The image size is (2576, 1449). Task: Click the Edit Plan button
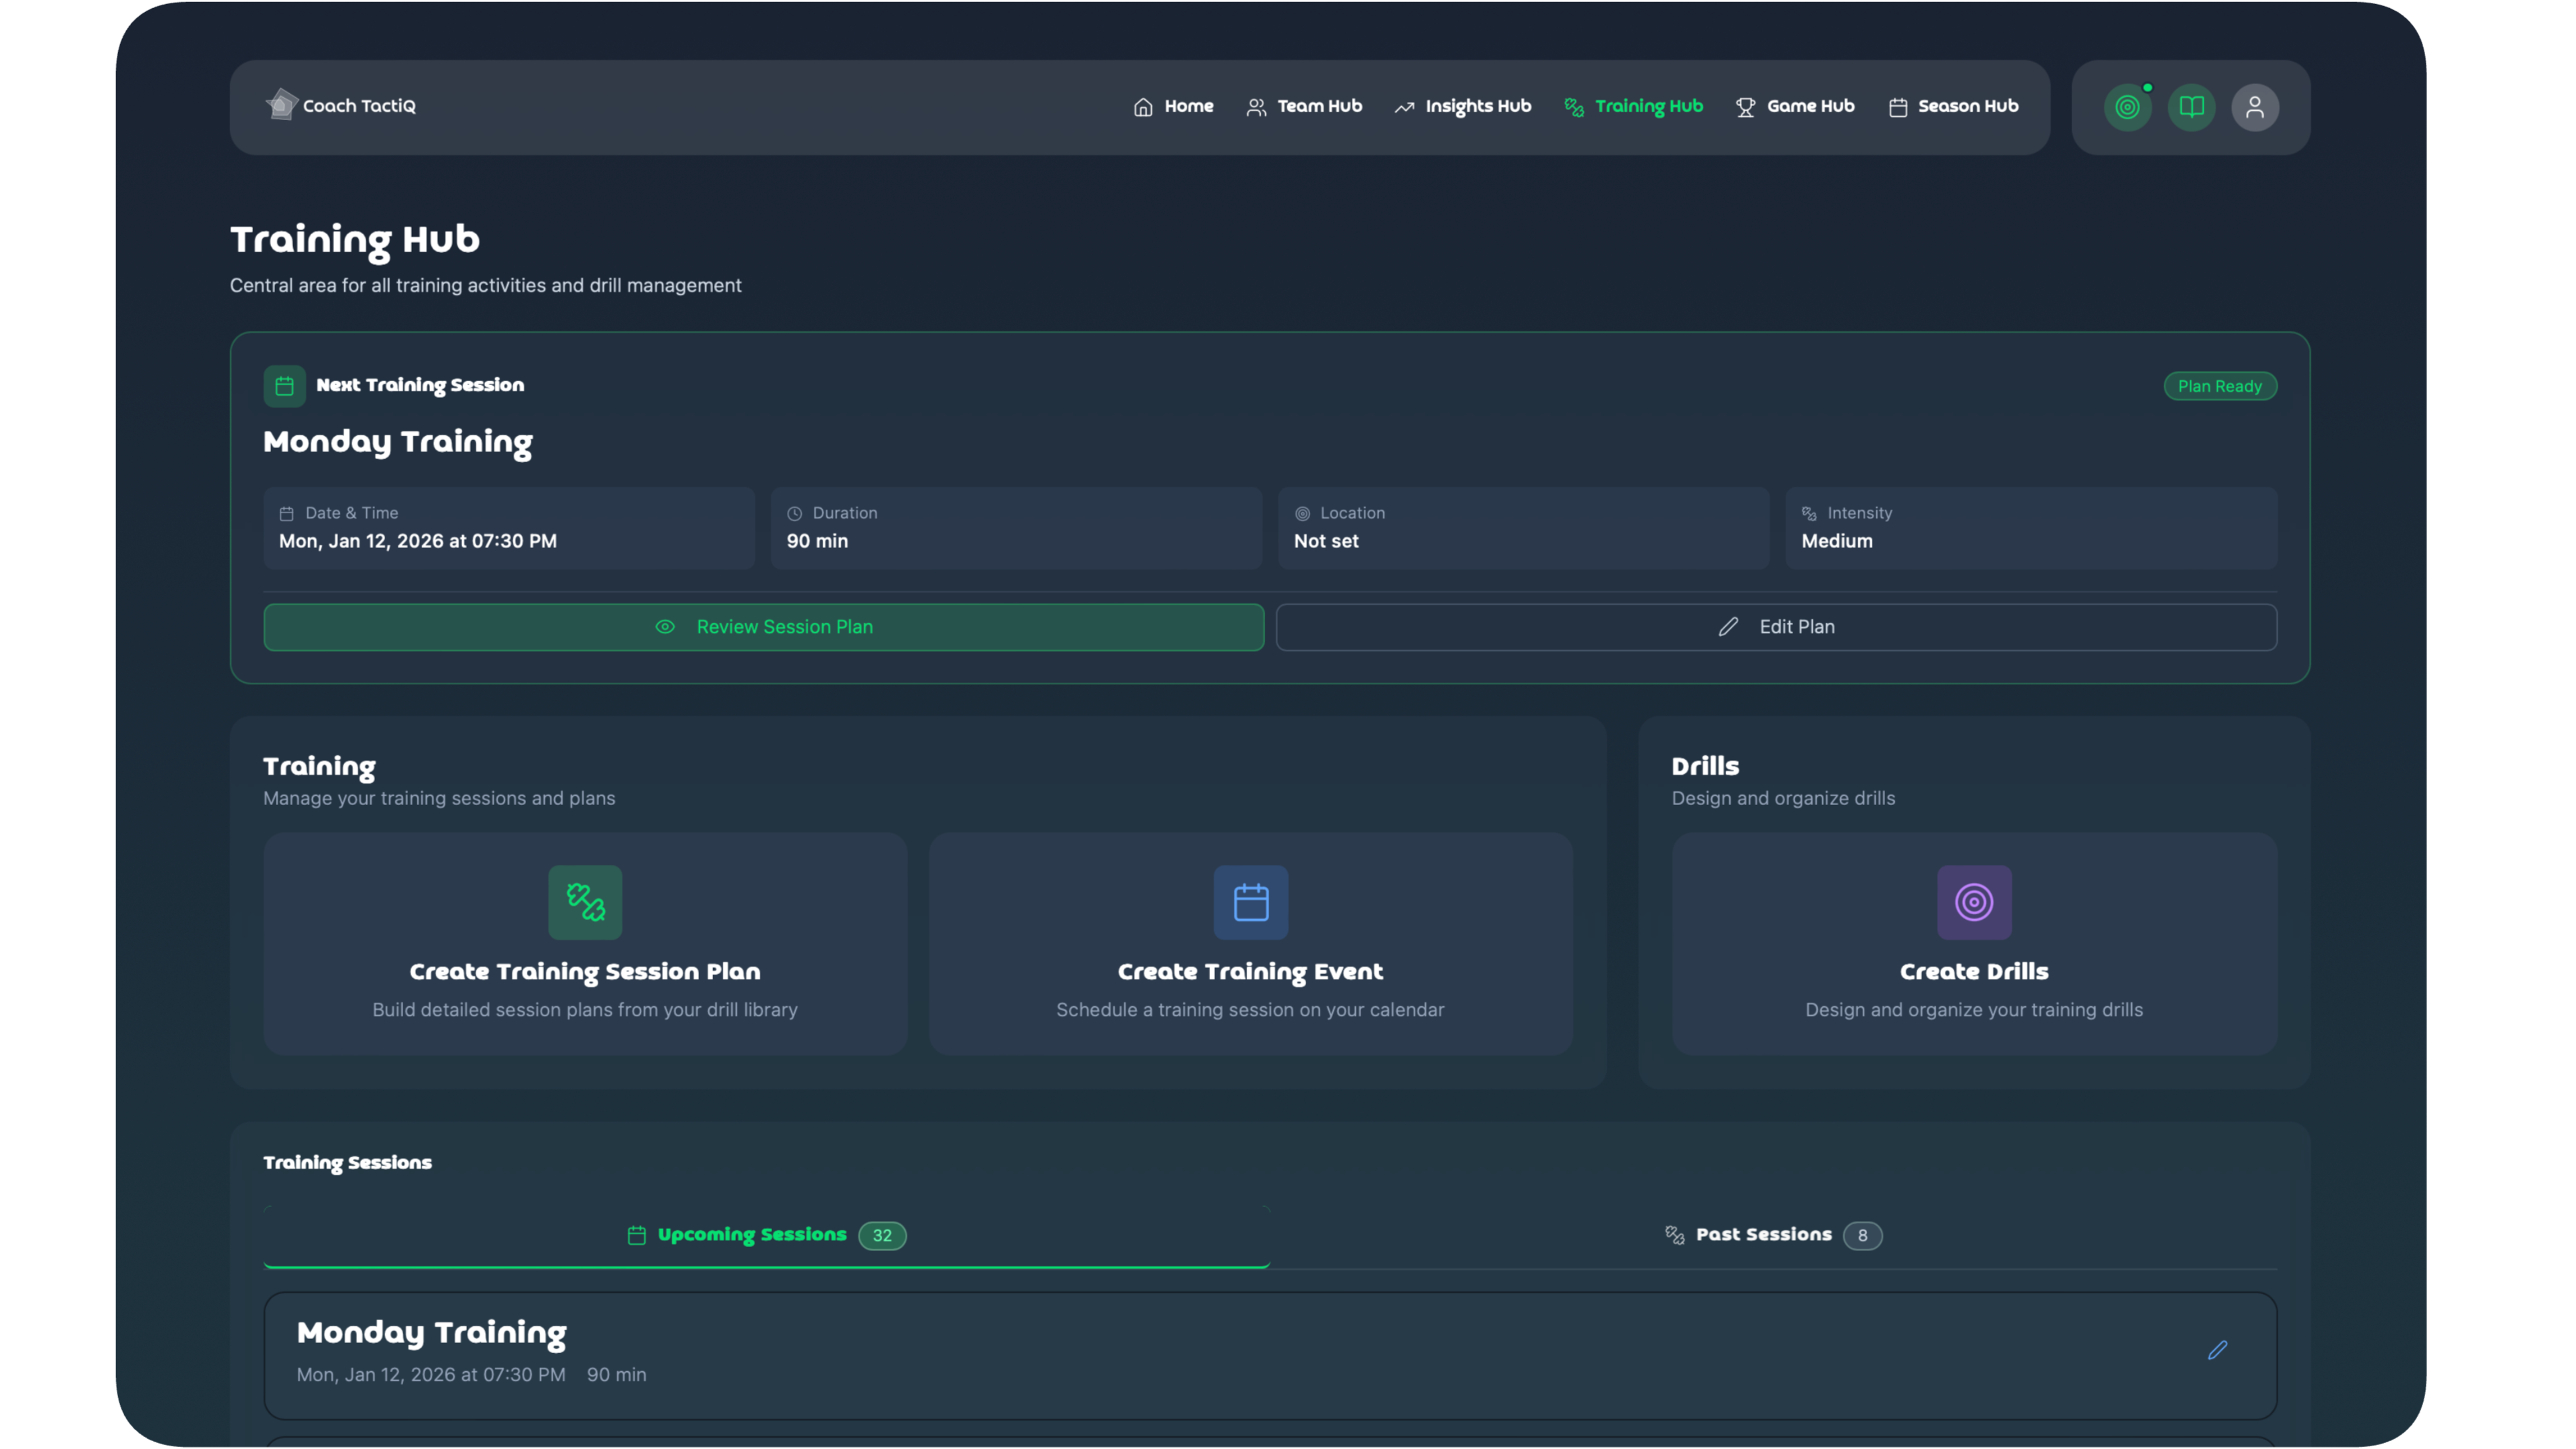click(x=1776, y=627)
